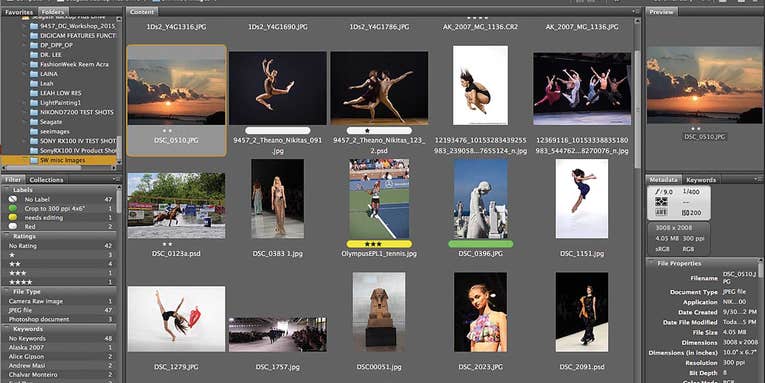765x383 pixels.
Task: Click the two-star rating under DSC_0510.JPG
Action: coord(167,131)
